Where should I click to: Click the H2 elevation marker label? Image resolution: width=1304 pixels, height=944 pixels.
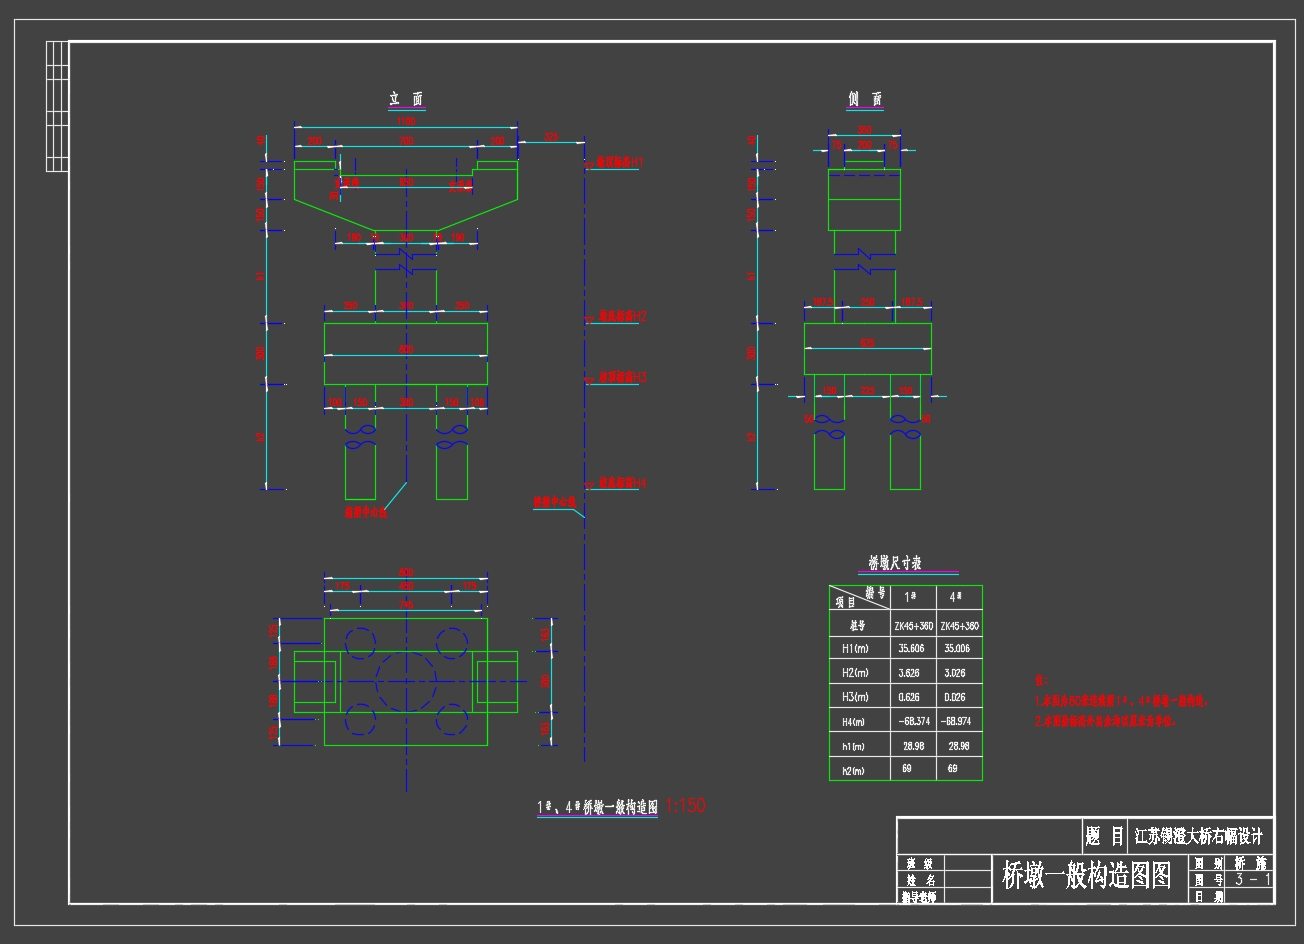(x=622, y=316)
